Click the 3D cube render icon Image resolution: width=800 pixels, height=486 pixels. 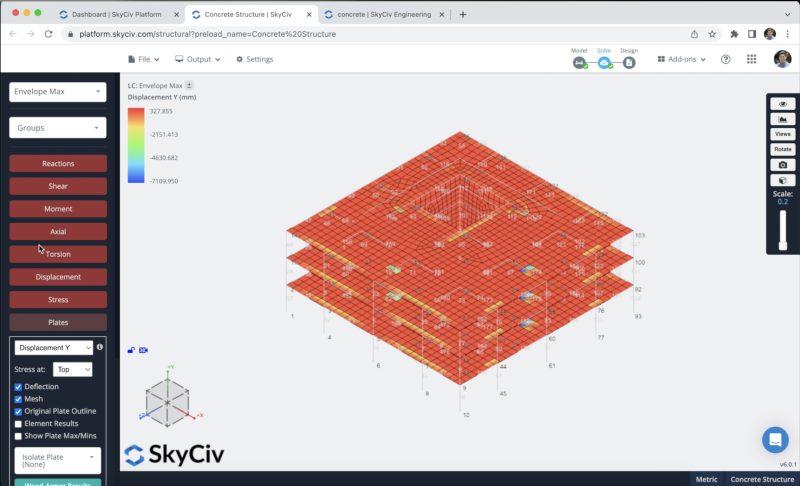pos(783,180)
